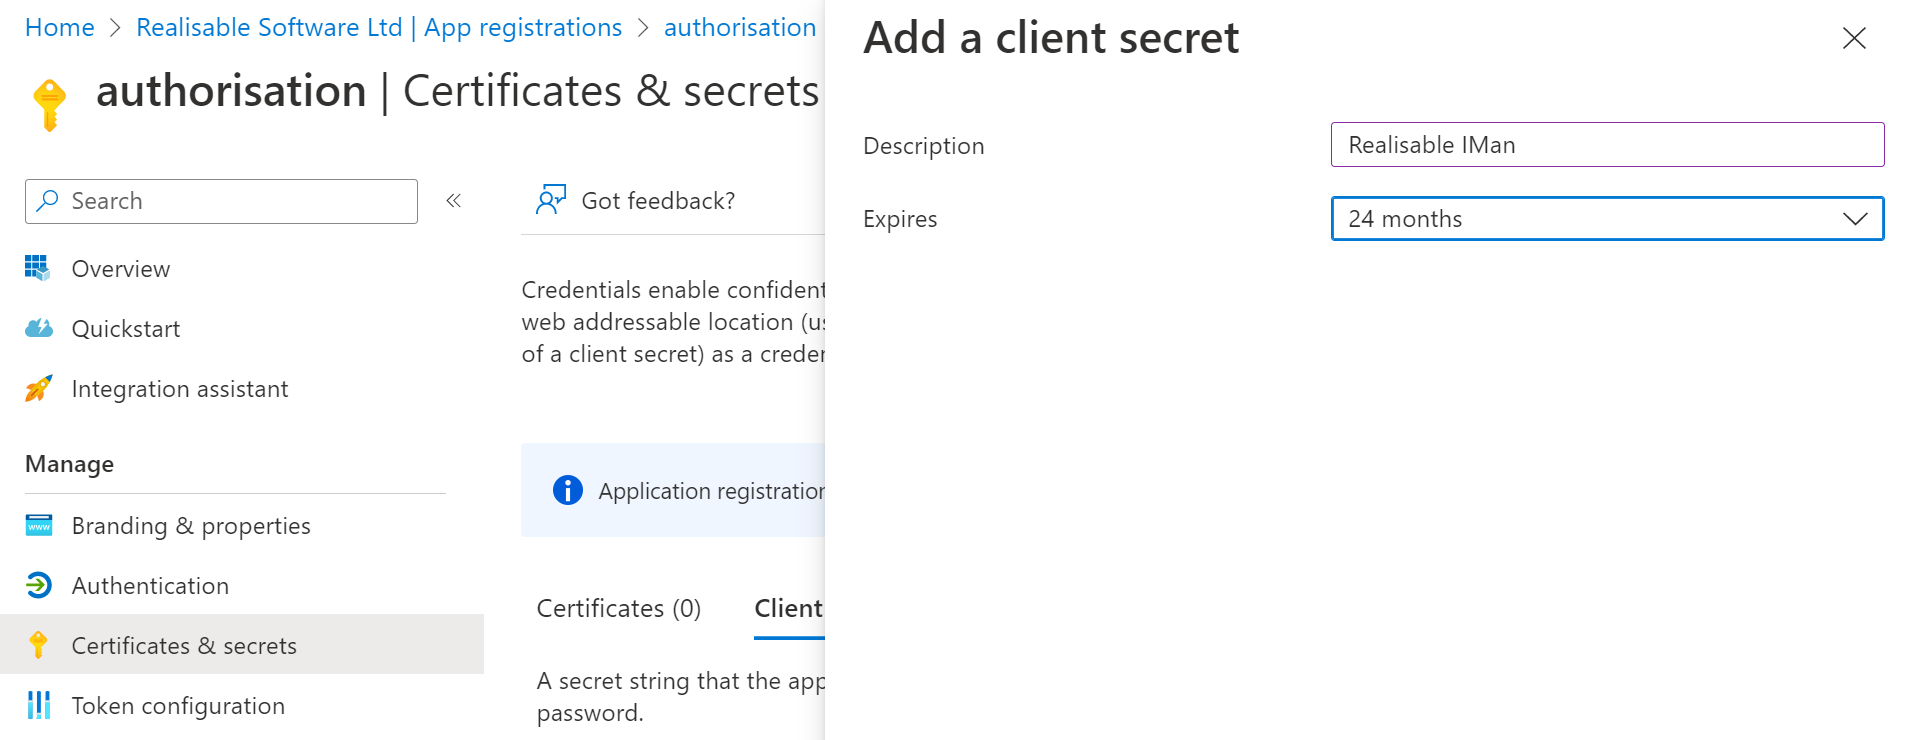The width and height of the screenshot is (1912, 740).
Task: Focus the Description text field
Action: coord(1607,145)
